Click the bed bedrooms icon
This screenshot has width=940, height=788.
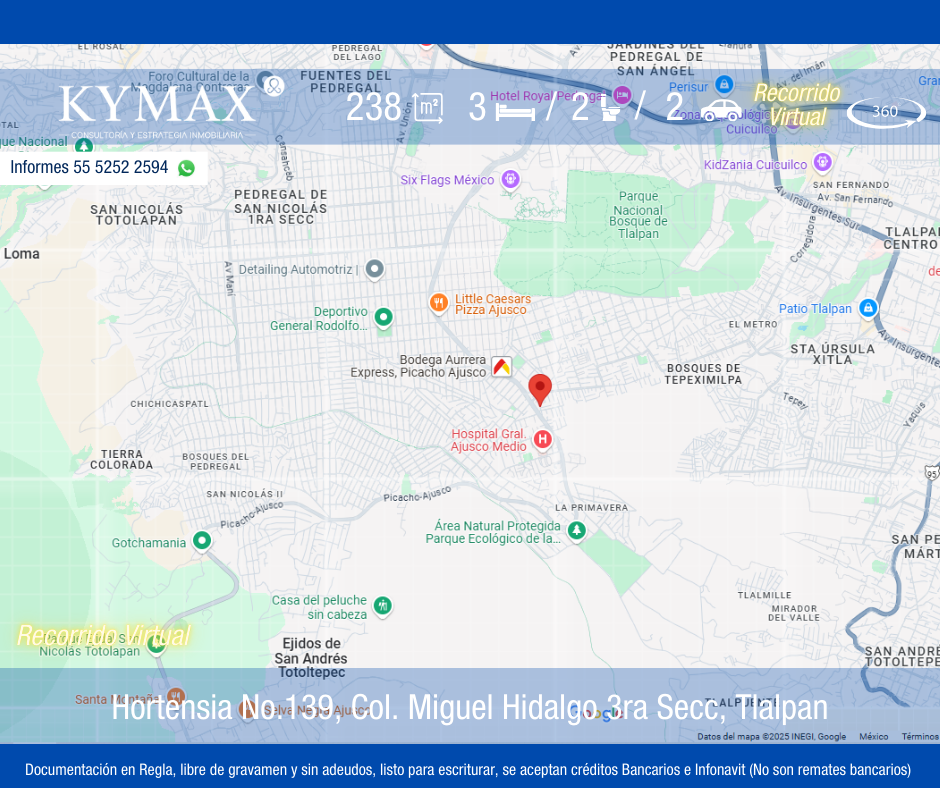pyautogui.click(x=516, y=113)
